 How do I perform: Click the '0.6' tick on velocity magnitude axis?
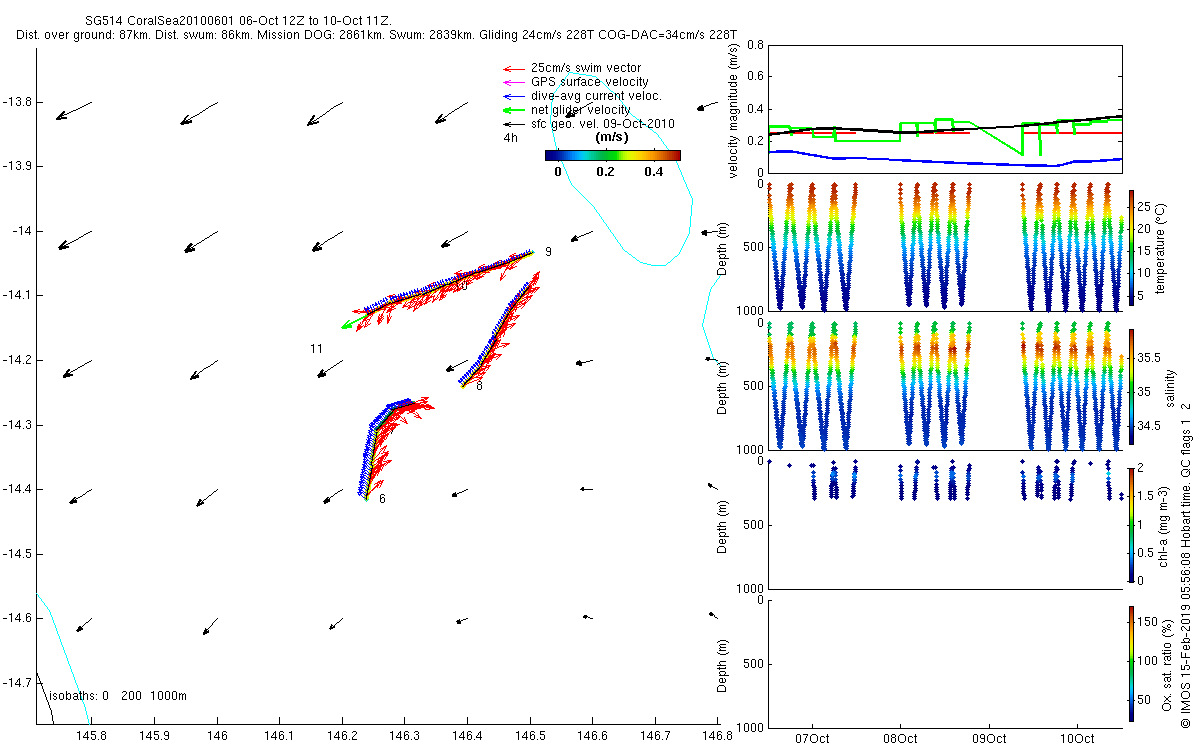755,77
